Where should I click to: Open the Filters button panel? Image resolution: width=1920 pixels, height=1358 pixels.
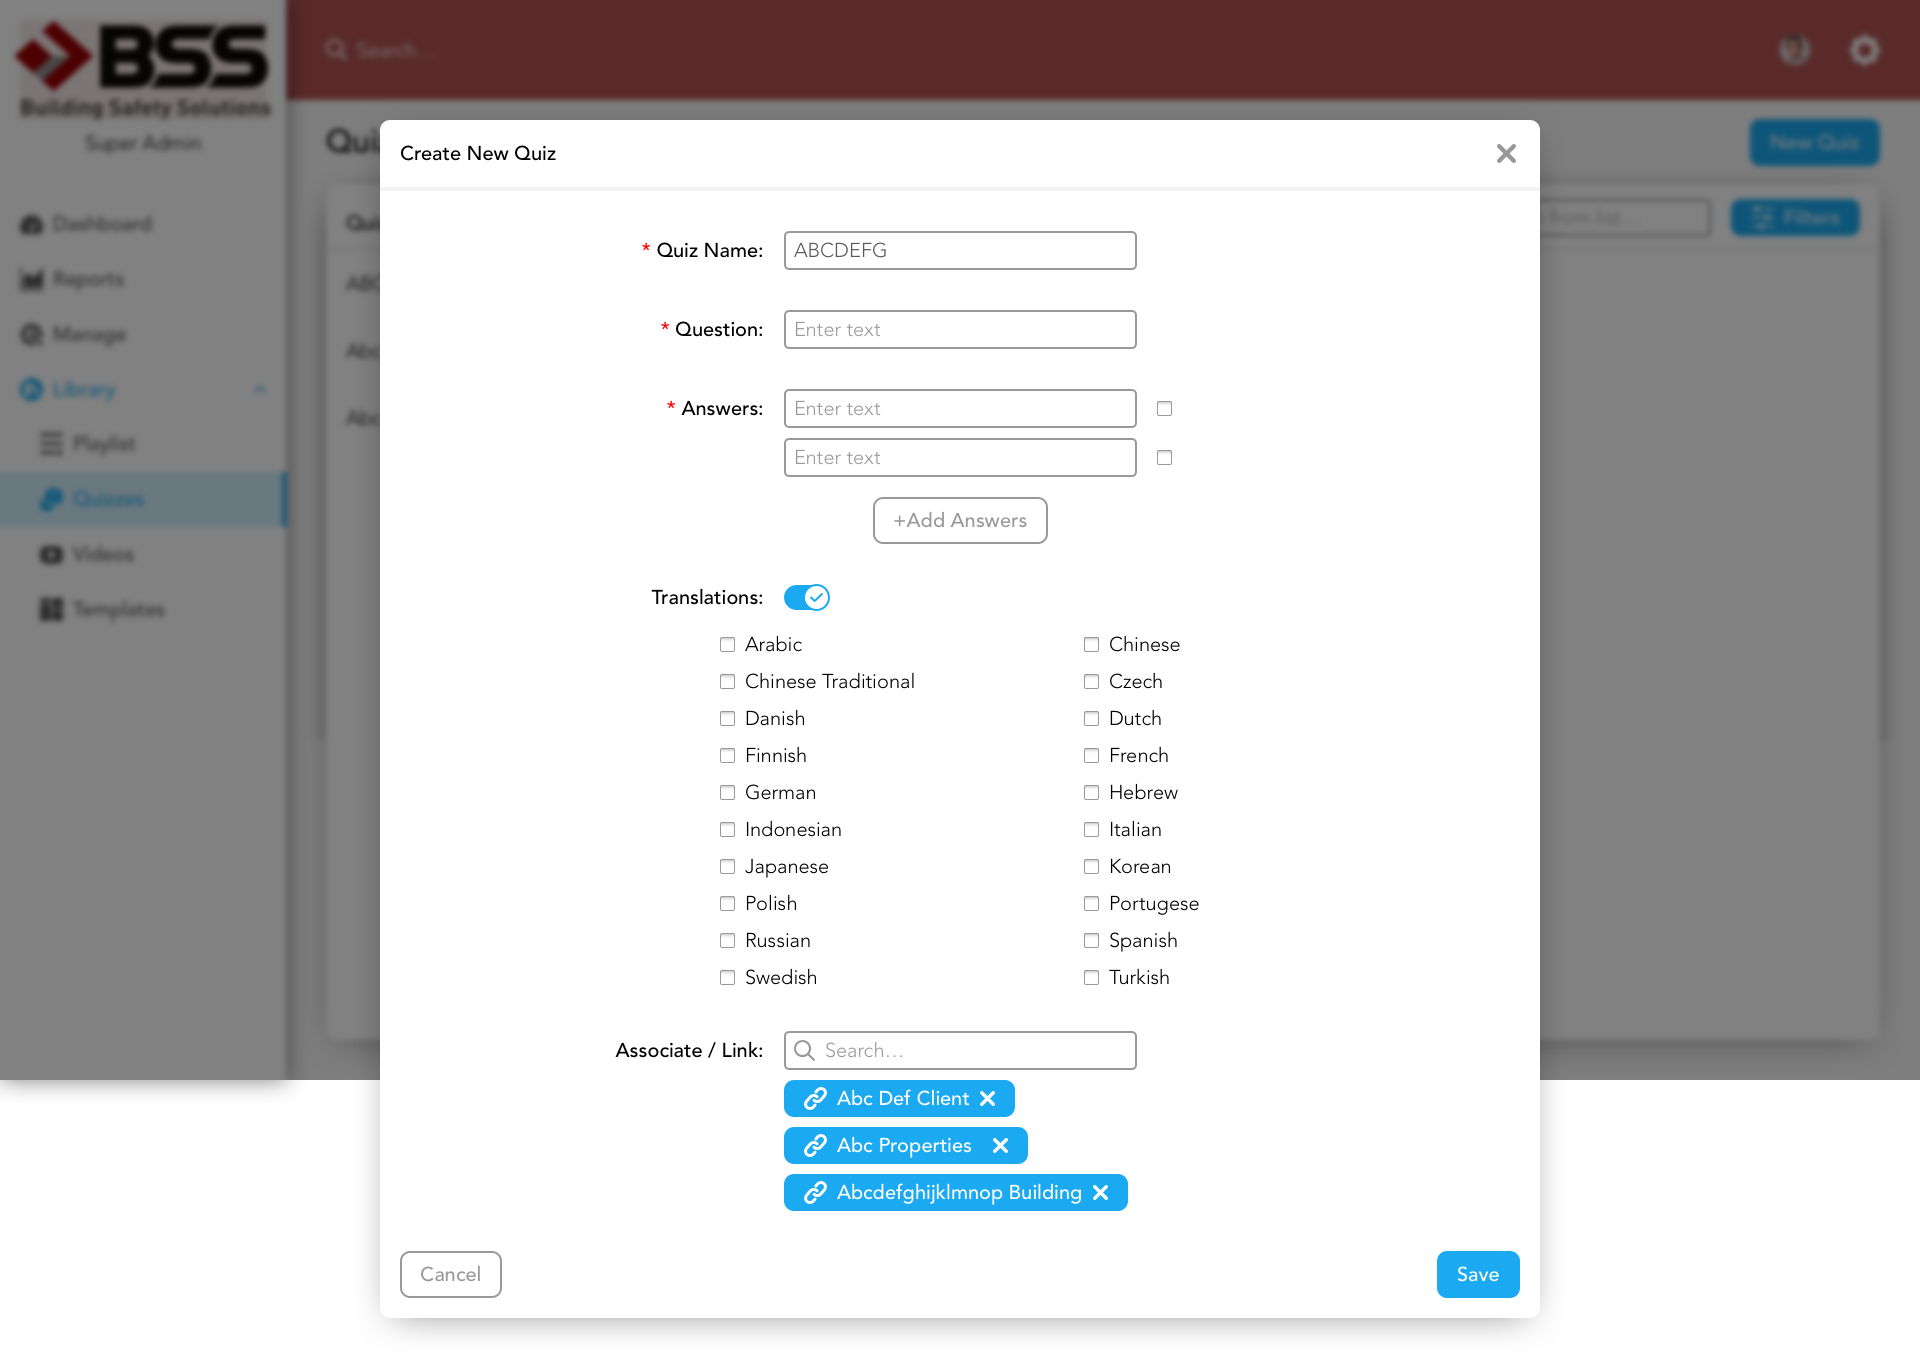point(1795,217)
